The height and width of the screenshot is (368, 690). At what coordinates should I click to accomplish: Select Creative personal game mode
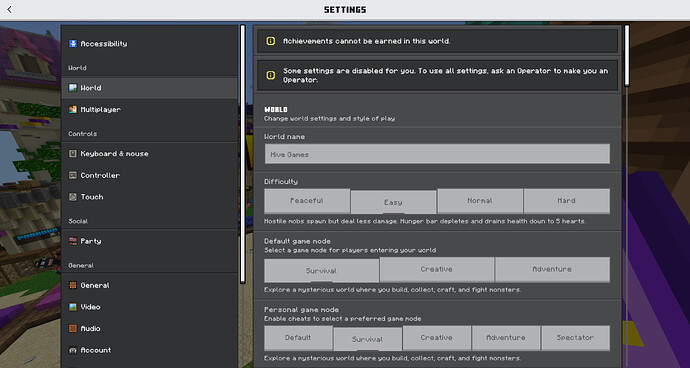point(437,338)
